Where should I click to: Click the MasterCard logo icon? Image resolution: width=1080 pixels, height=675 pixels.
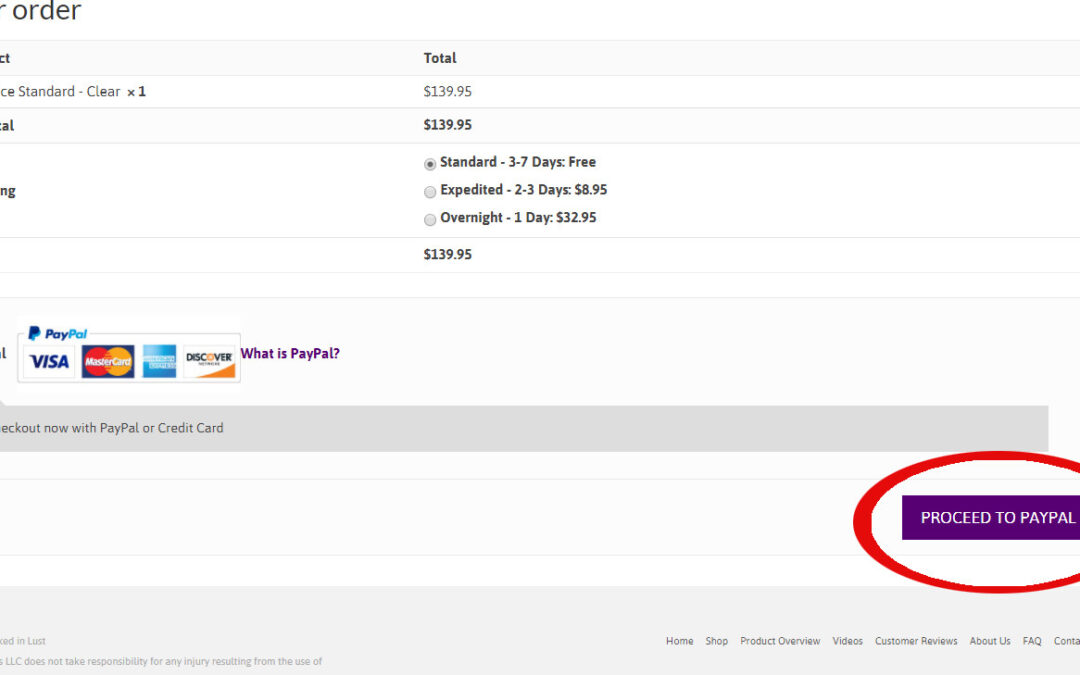(x=108, y=361)
